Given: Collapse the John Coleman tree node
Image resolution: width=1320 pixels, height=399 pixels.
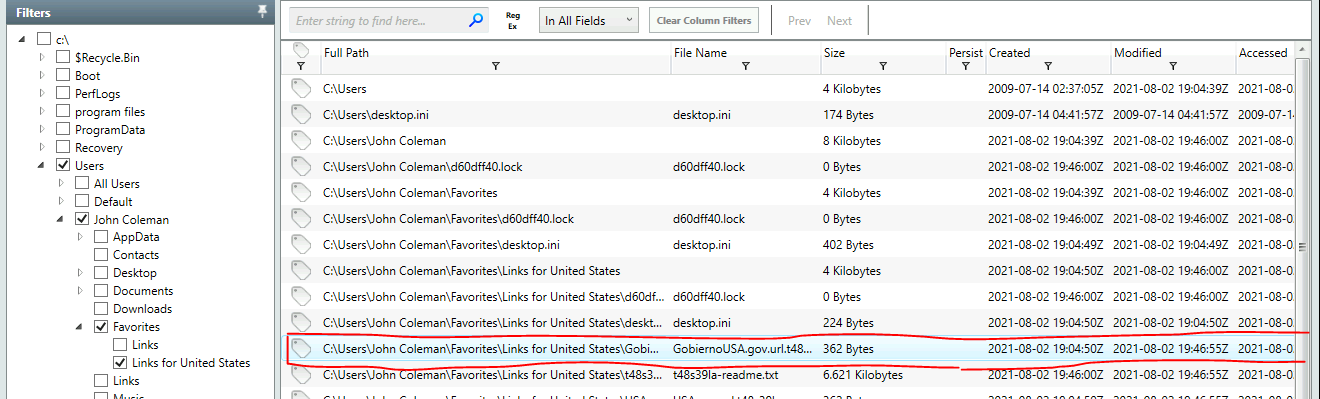Looking at the screenshot, I should pos(61,220).
